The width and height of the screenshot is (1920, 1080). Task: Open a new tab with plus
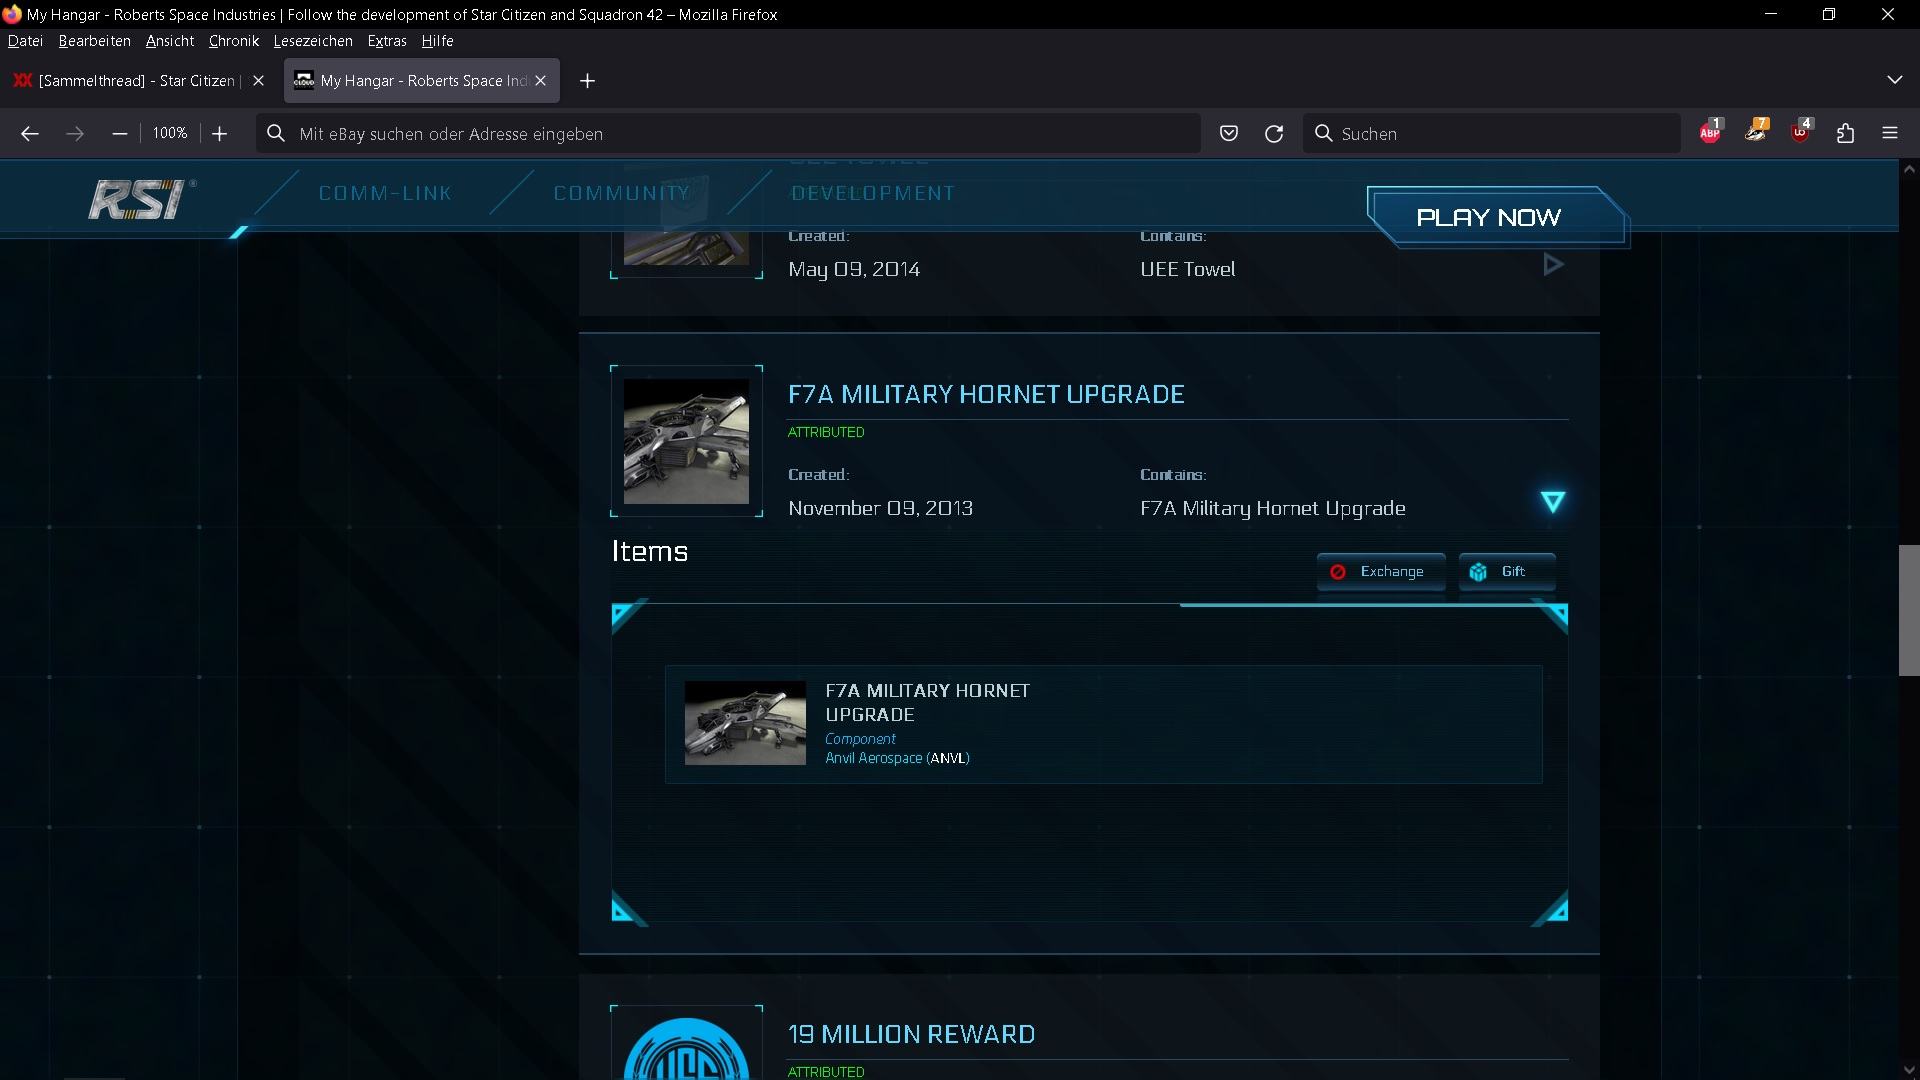pos(588,81)
